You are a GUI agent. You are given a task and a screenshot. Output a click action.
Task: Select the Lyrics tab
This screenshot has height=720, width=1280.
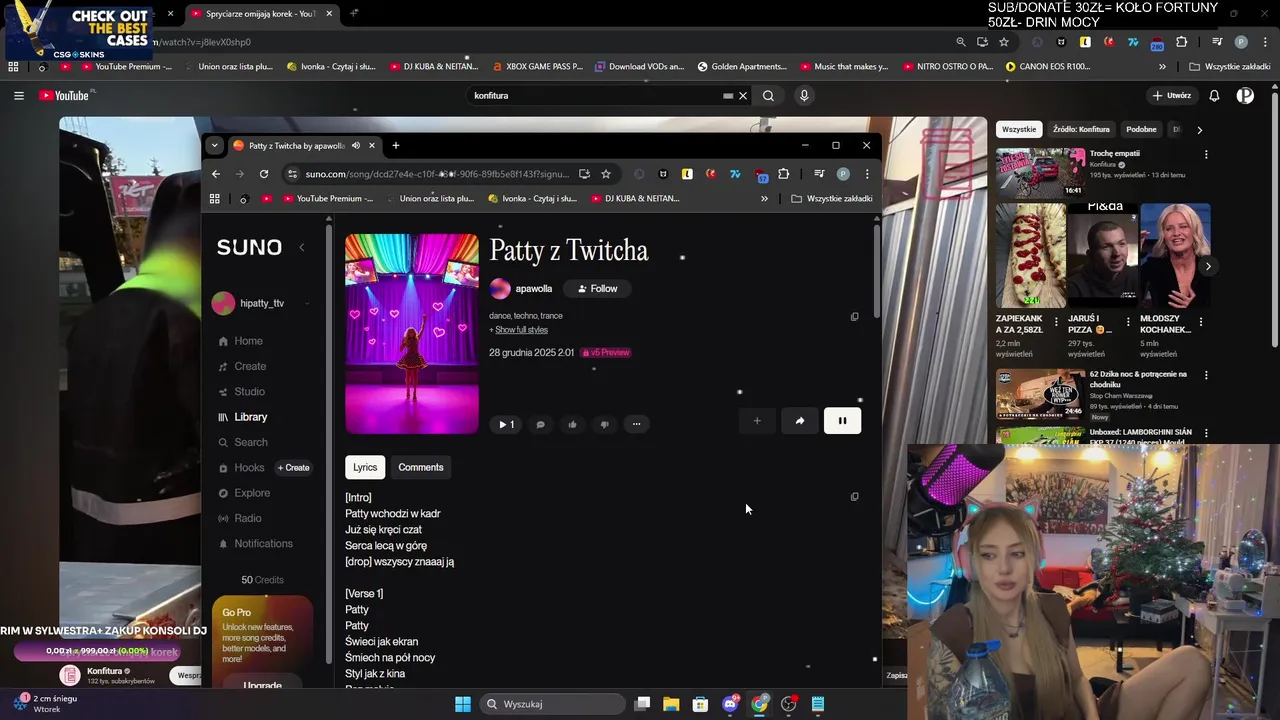coord(365,467)
